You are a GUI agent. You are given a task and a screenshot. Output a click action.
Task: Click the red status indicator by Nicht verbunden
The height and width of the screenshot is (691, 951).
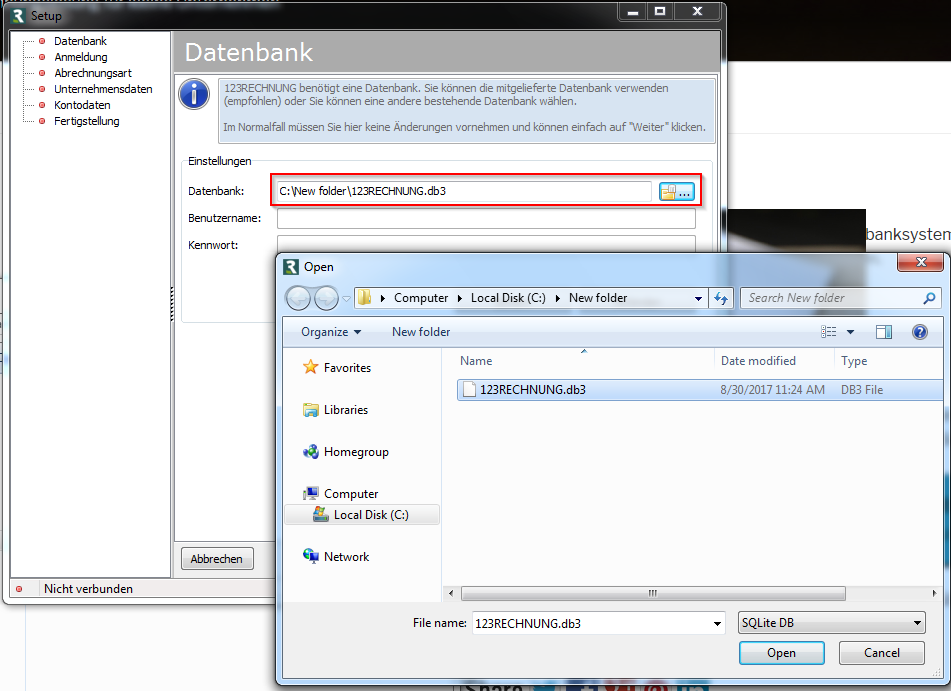(x=19, y=588)
